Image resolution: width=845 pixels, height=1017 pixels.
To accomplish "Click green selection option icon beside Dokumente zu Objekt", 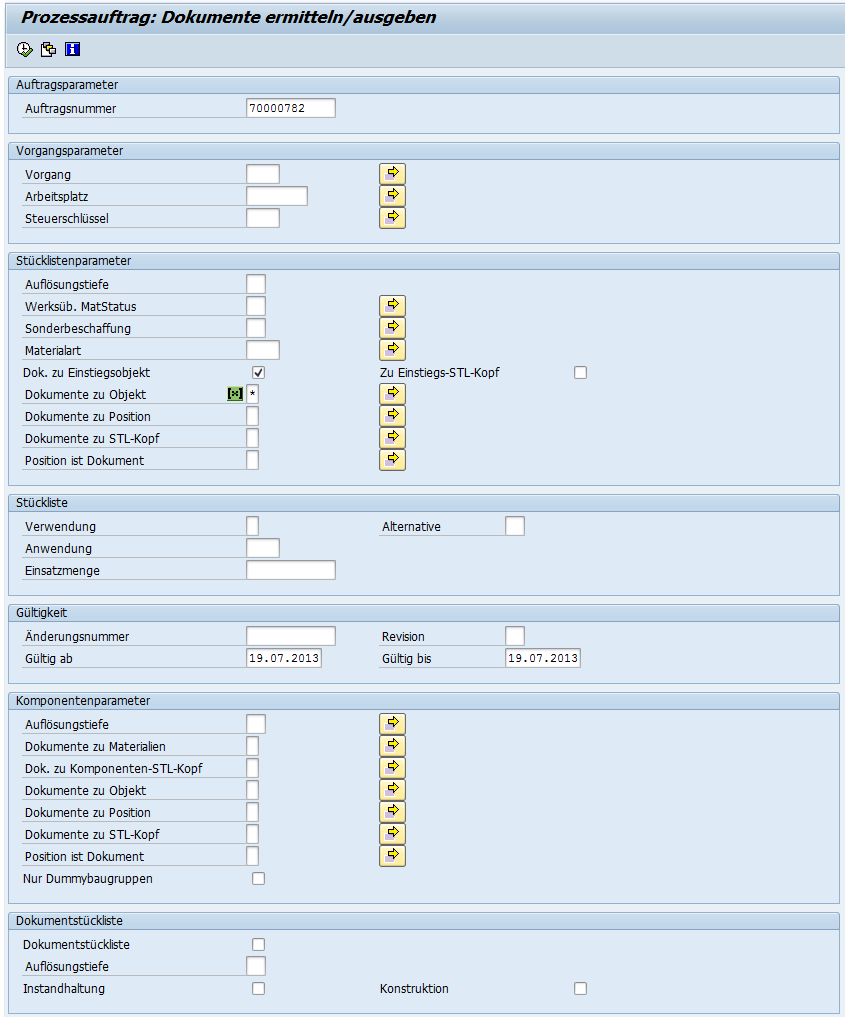I will (x=235, y=394).
